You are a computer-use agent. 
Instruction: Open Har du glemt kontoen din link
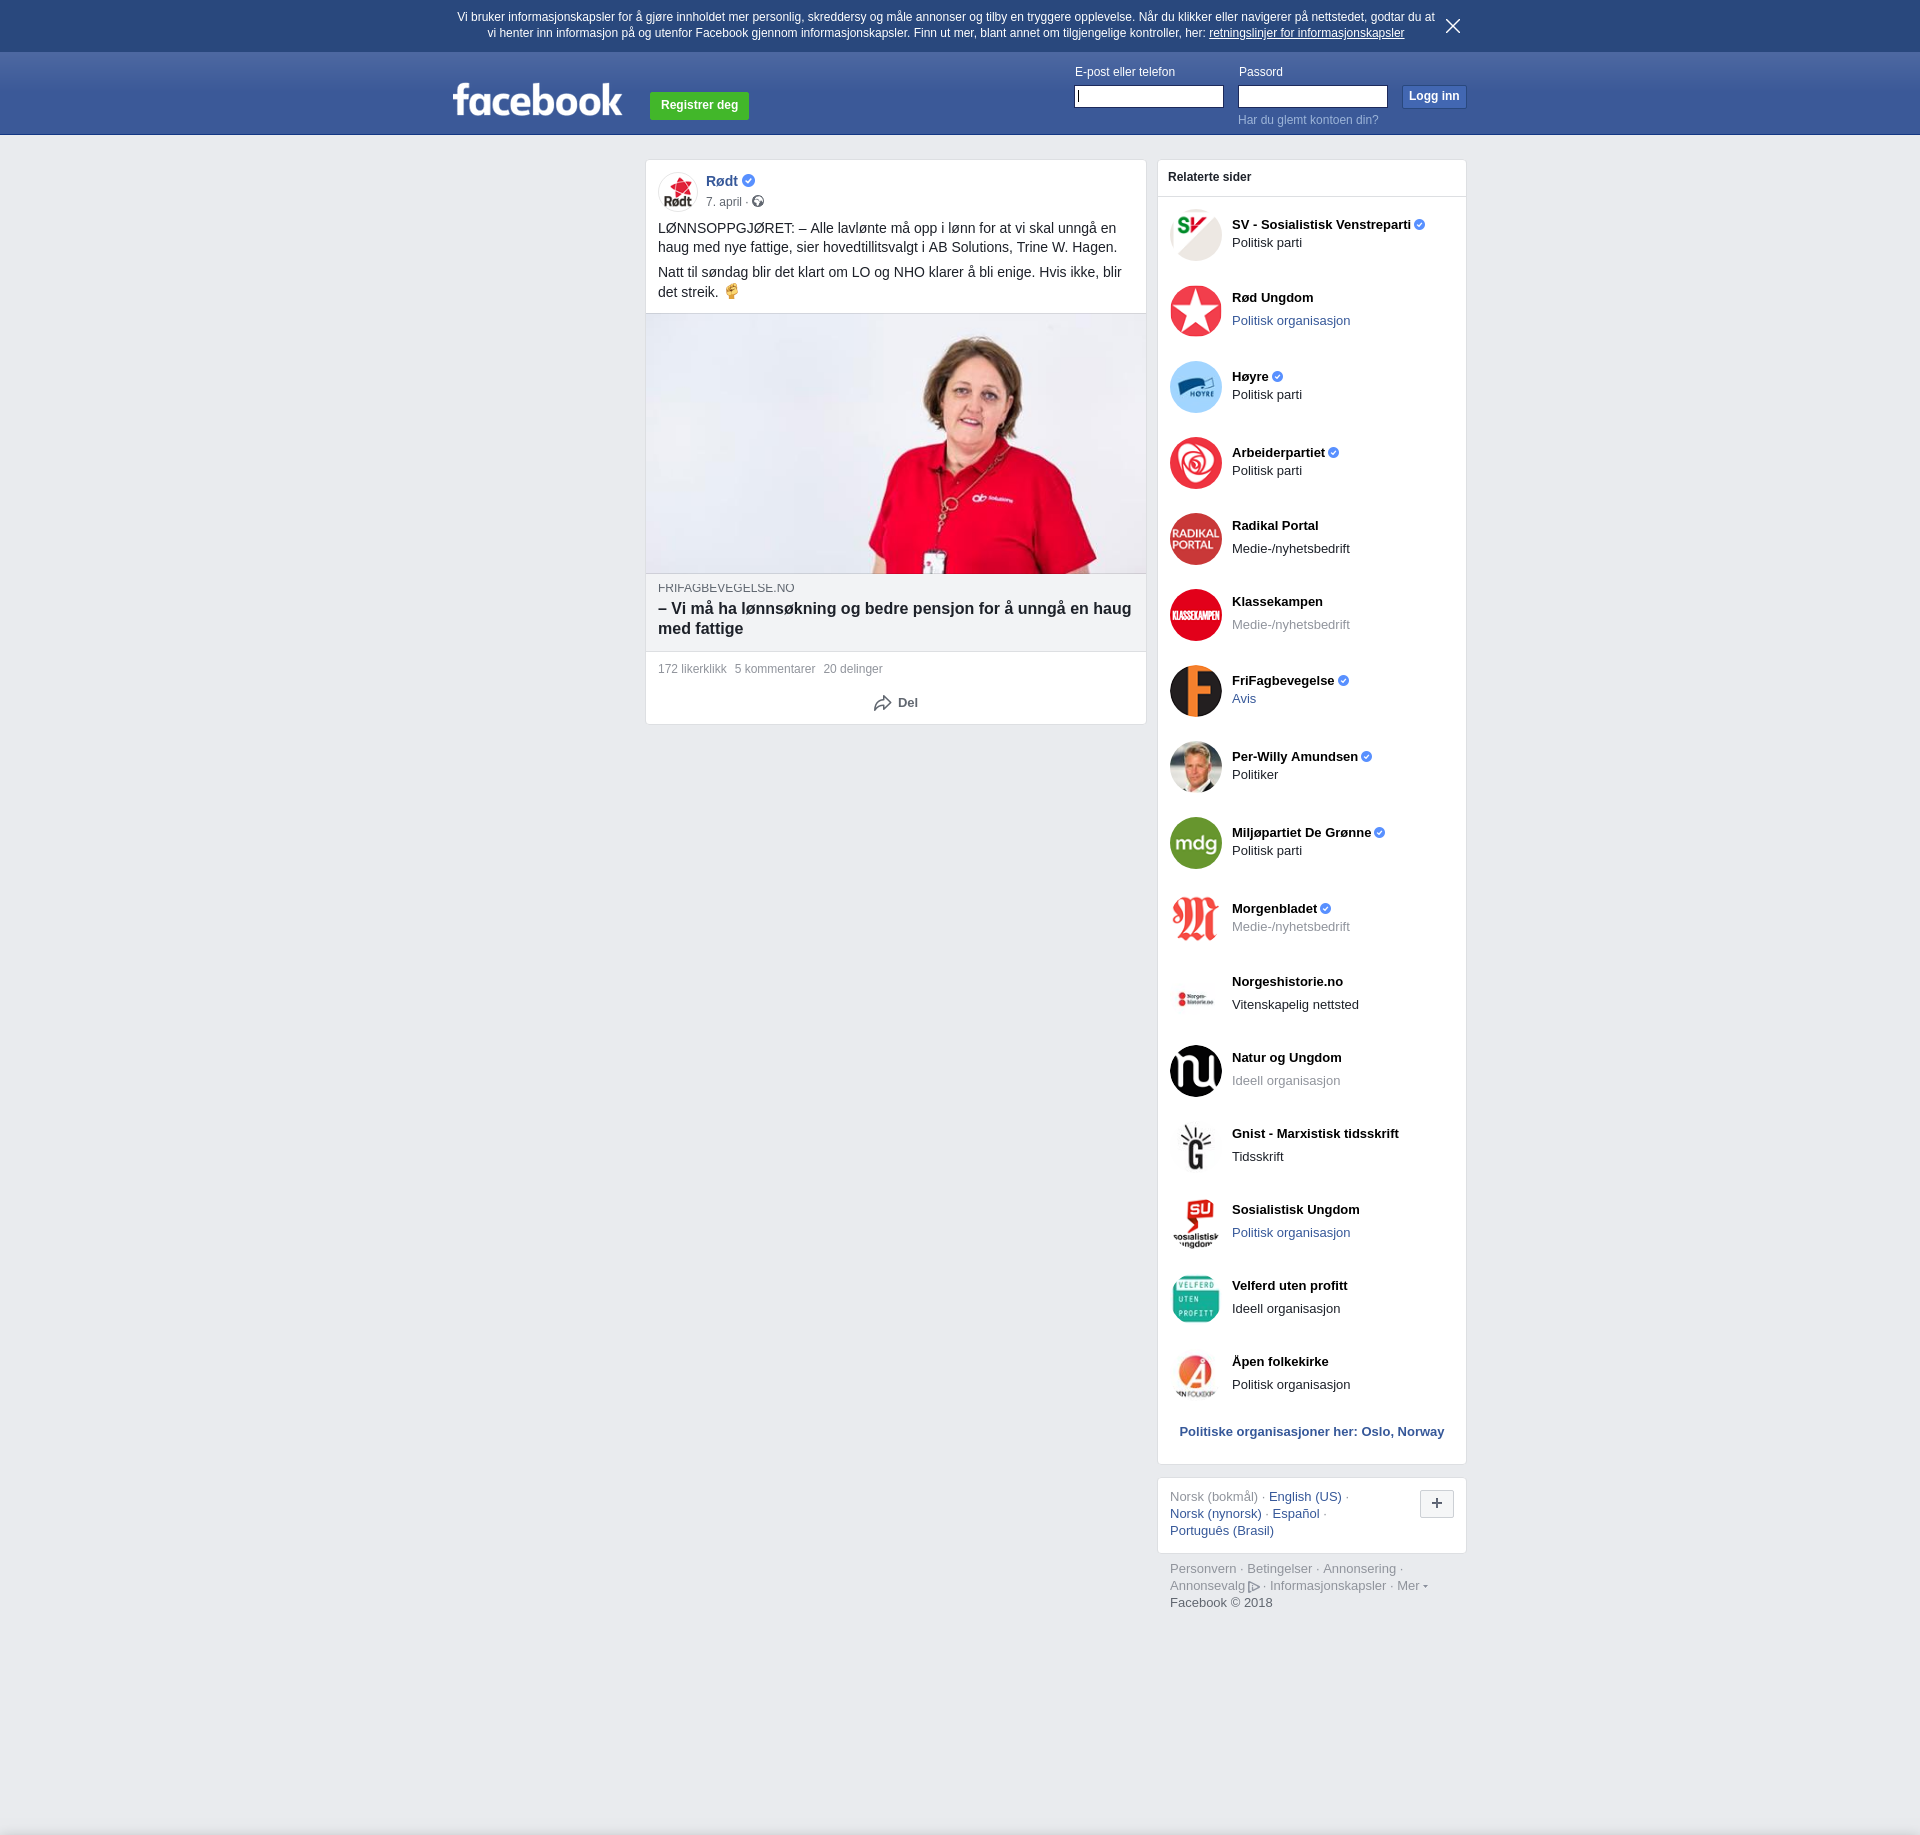coord(1308,120)
